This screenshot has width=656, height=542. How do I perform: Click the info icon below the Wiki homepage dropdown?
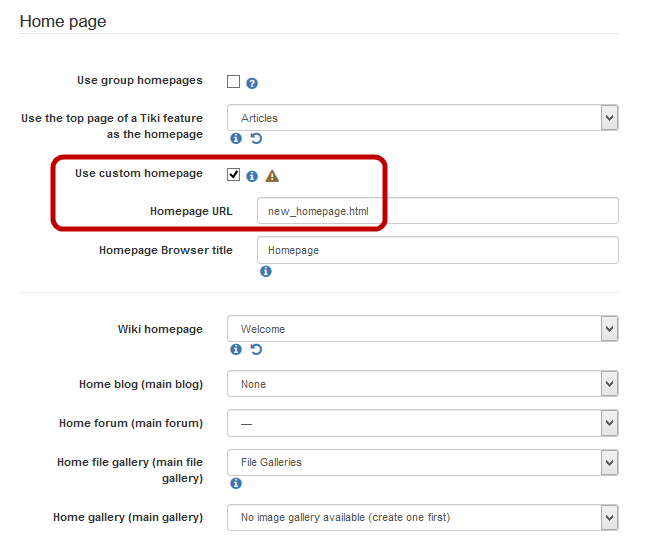(236, 350)
